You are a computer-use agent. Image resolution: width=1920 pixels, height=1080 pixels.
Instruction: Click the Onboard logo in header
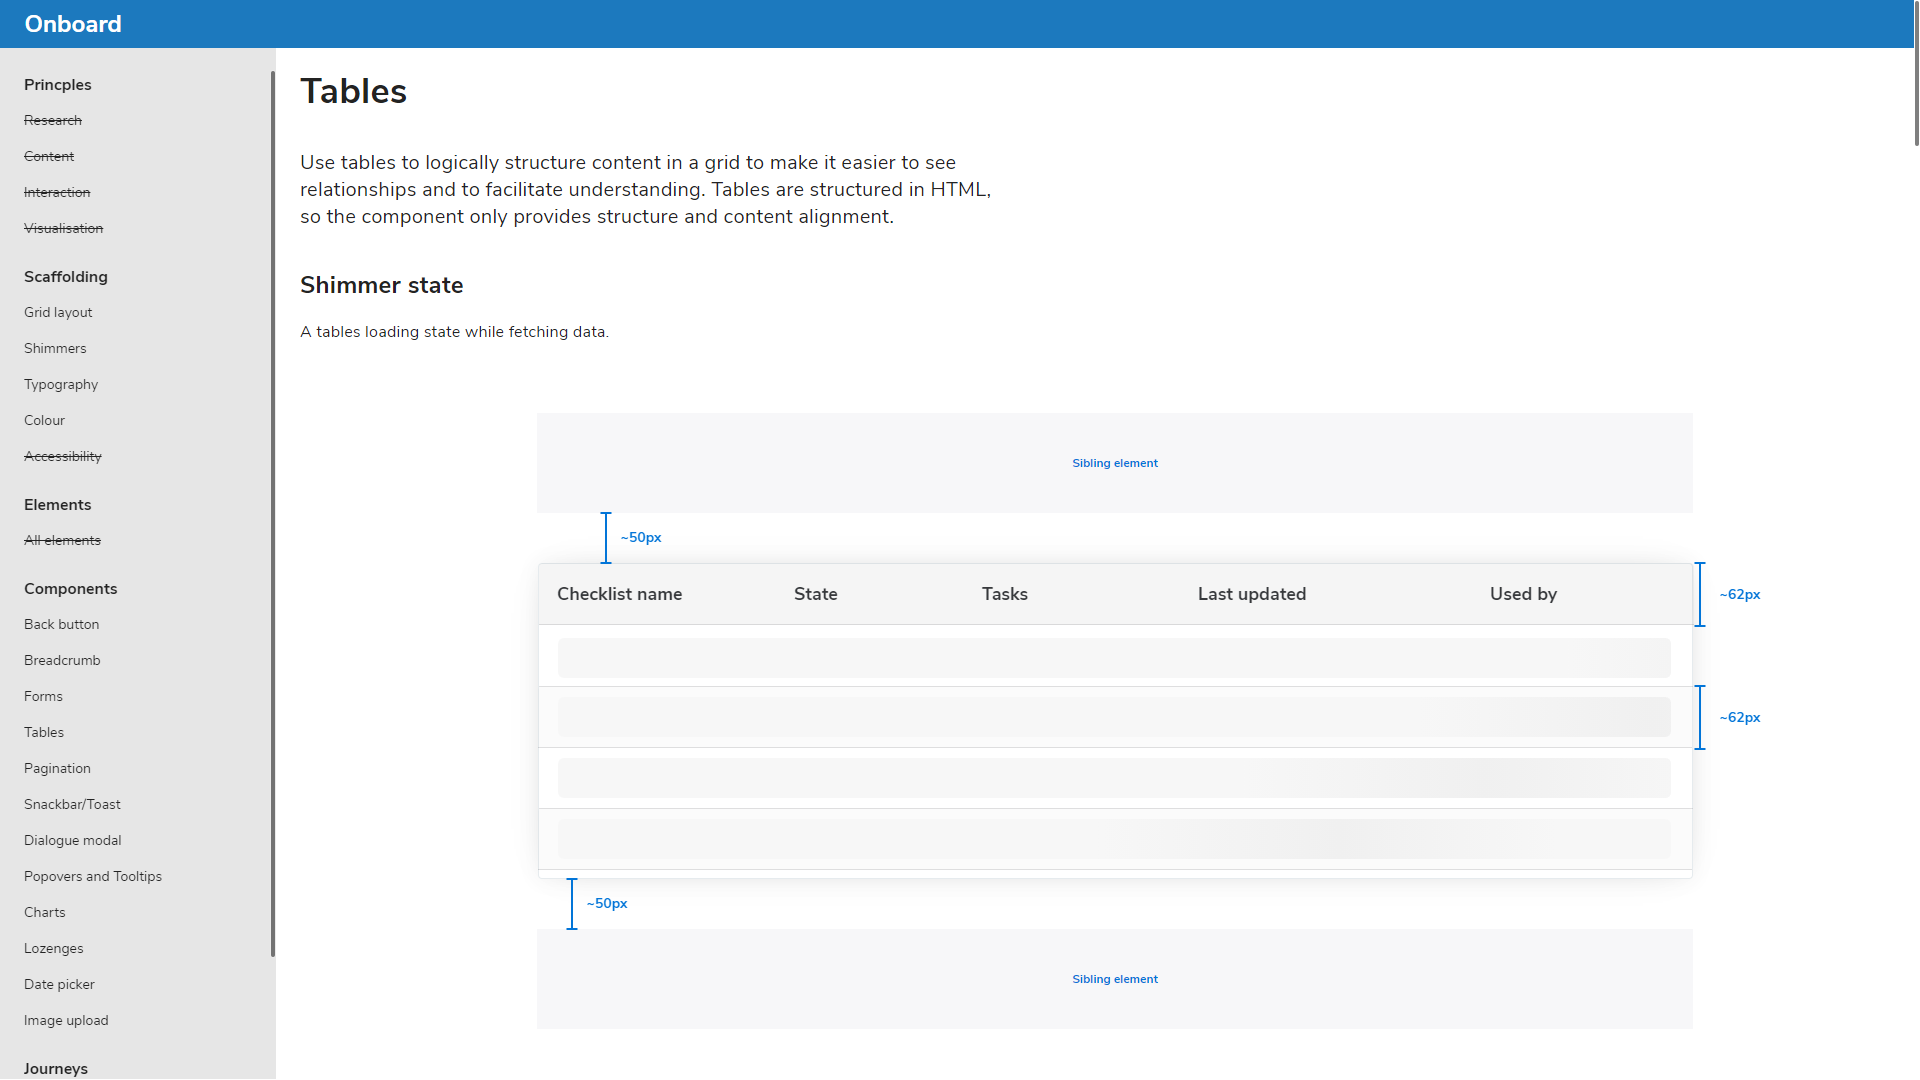point(73,24)
